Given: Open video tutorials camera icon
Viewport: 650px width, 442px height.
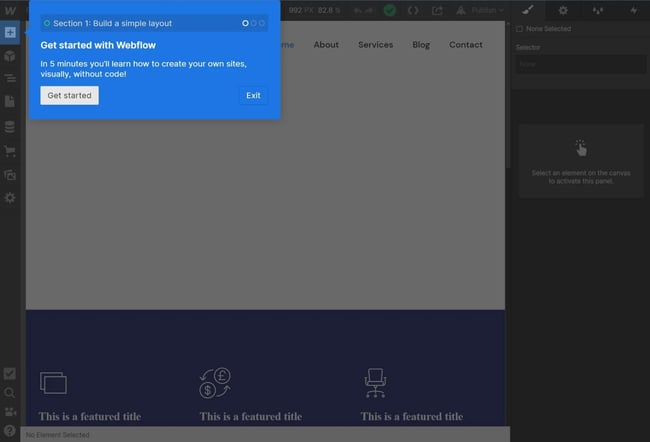Looking at the screenshot, I should 10,412.
